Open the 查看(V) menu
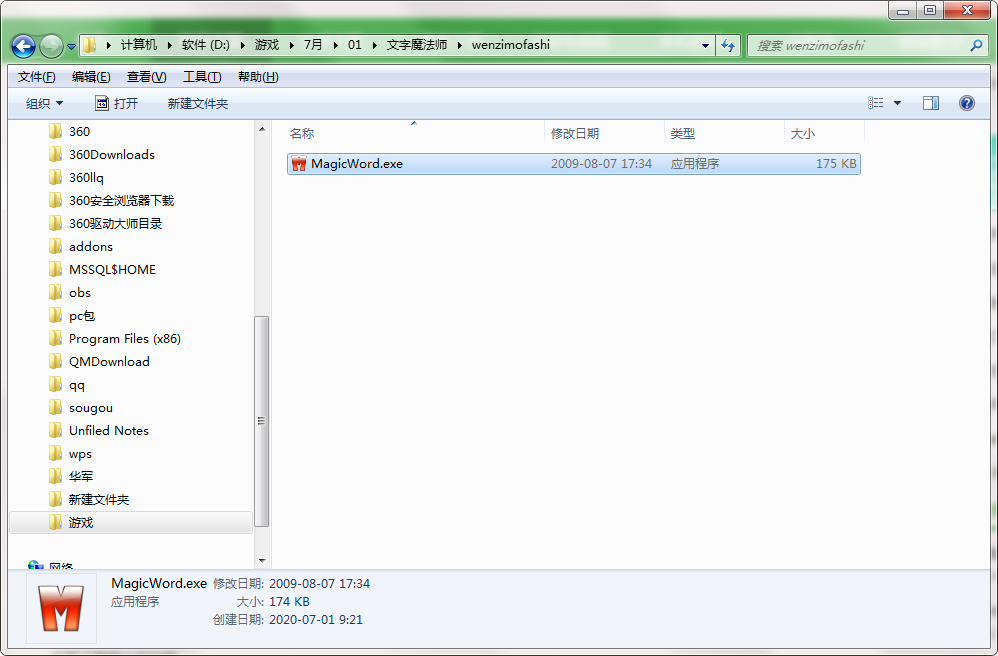Viewport: 998px width, 656px height. coord(146,77)
